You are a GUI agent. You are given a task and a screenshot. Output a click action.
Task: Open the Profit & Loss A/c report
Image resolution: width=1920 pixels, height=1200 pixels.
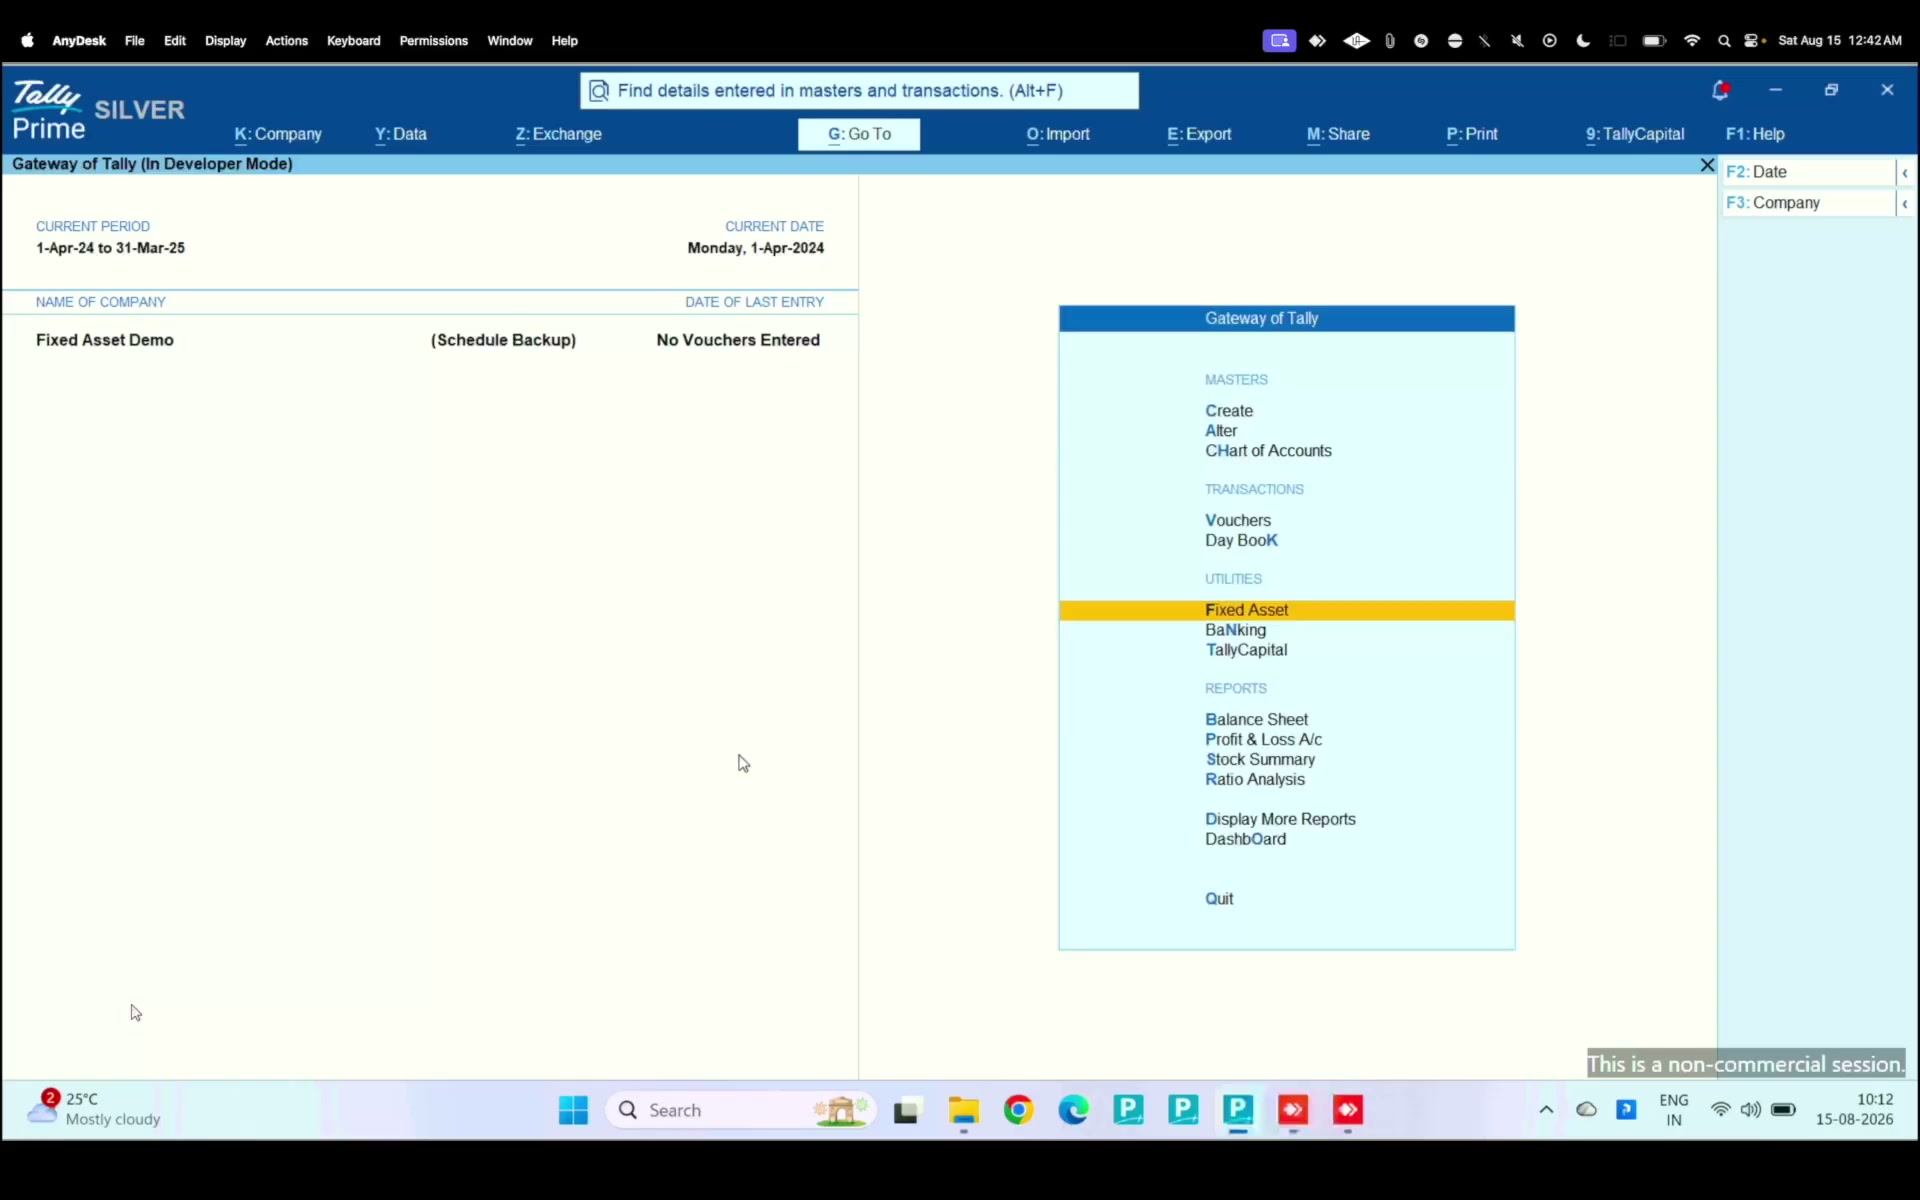pyautogui.click(x=1263, y=740)
